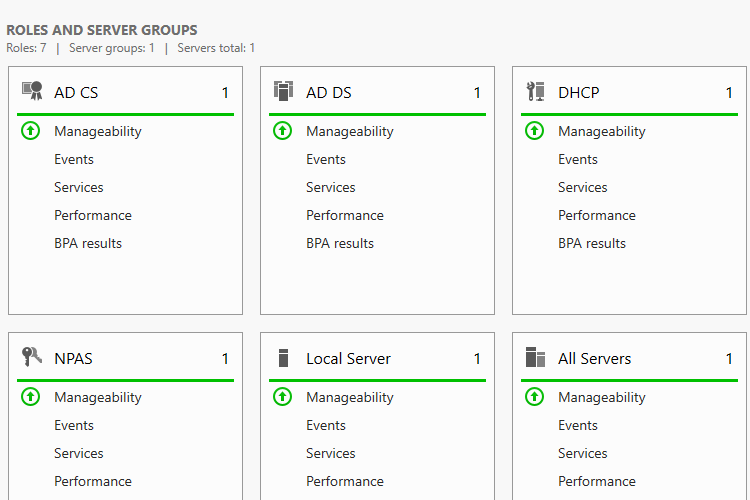This screenshot has width=750, height=500.
Task: Open Performance in the NPAS tile
Action: pyautogui.click(x=93, y=481)
